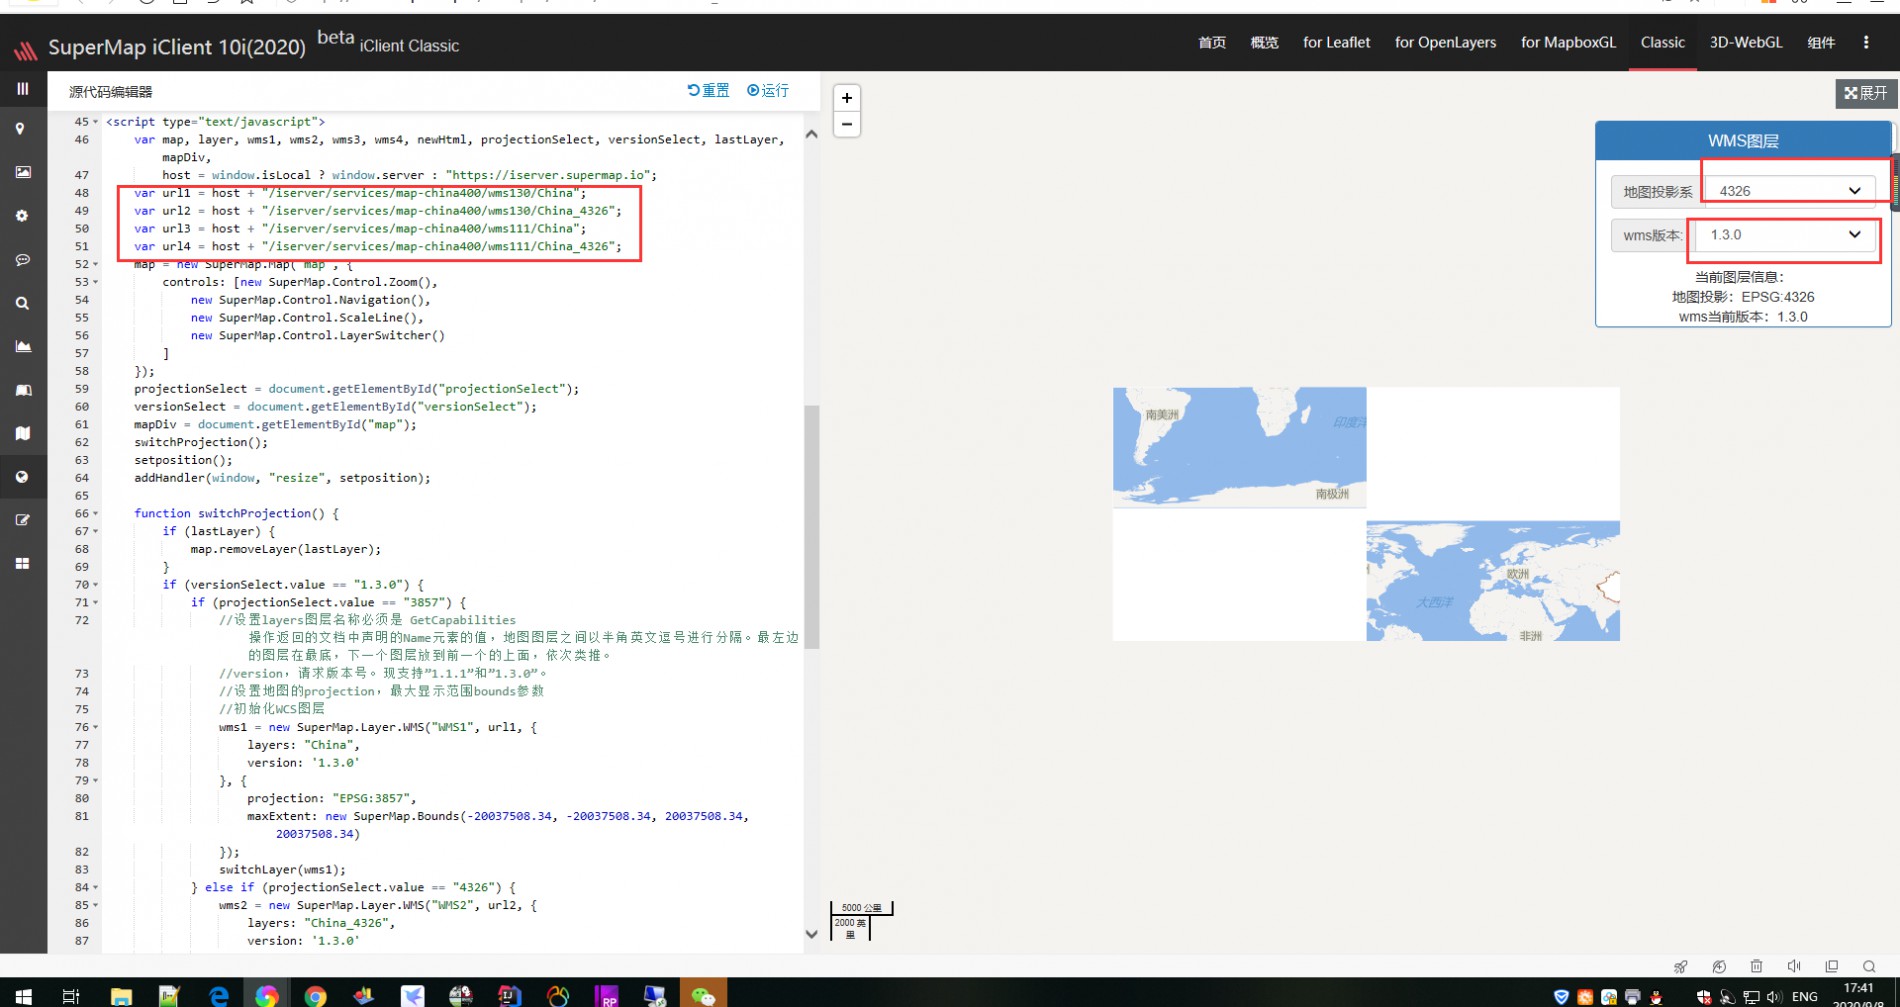Open the map marker sidebar category
This screenshot has height=1007, width=1900.
[x=20, y=129]
